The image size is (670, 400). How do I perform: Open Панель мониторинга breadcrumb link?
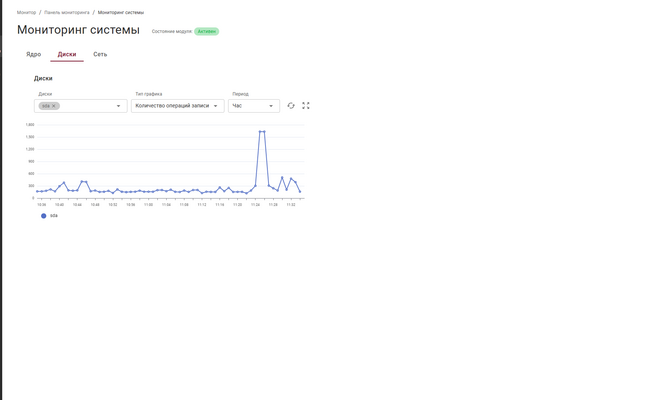tap(66, 13)
